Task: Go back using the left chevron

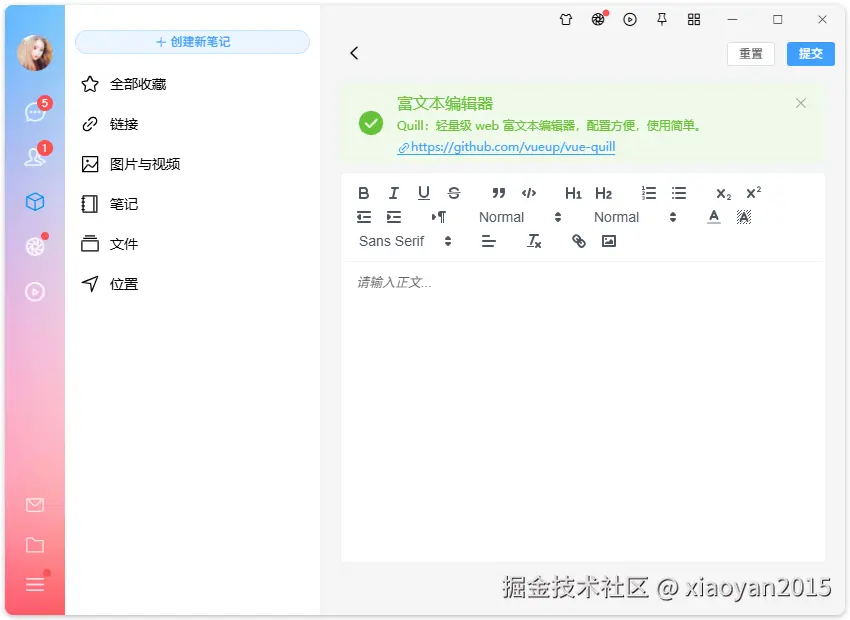Action: (x=354, y=53)
